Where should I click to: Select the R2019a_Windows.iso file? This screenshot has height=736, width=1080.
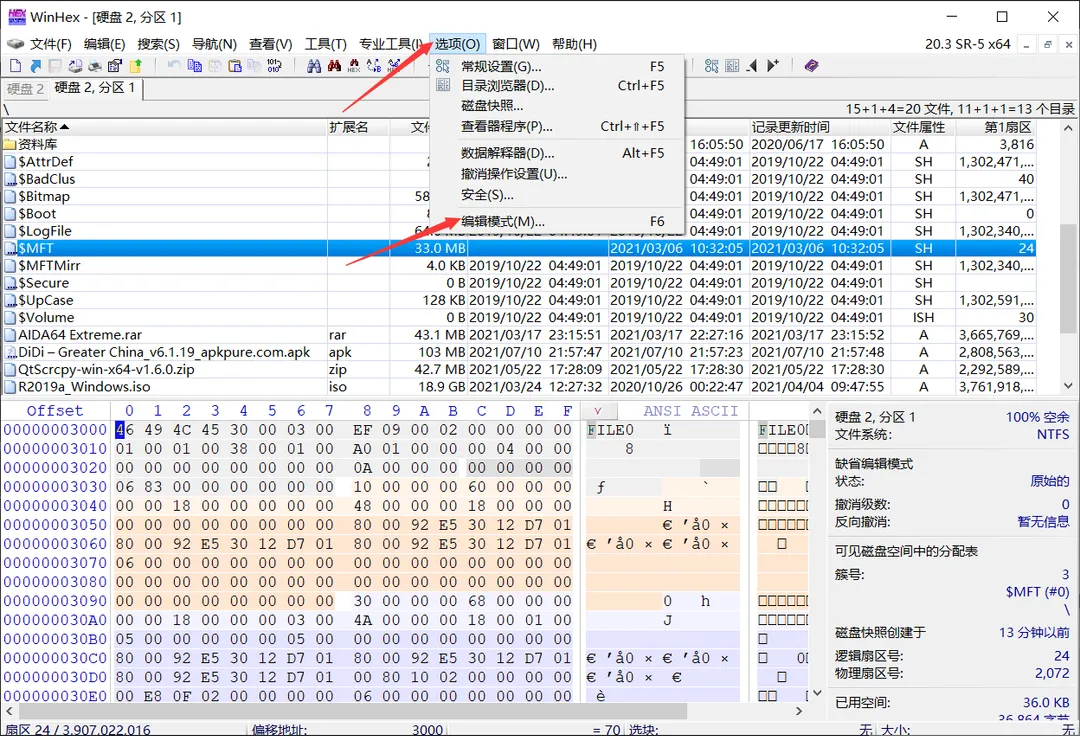(519, 387)
